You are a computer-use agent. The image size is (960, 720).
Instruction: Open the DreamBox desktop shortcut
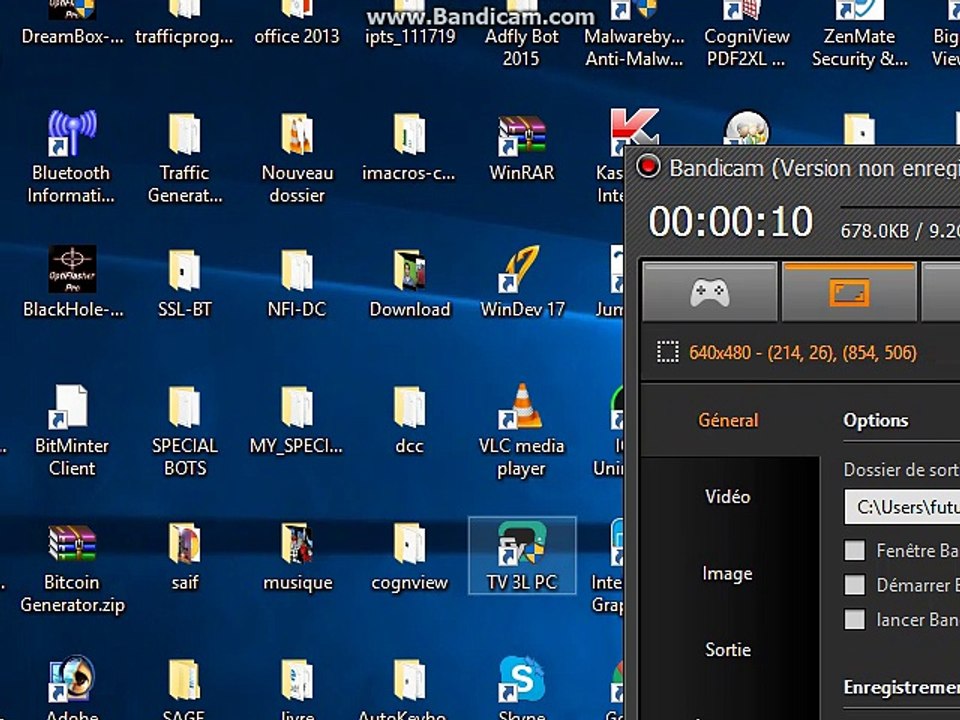click(72, 24)
